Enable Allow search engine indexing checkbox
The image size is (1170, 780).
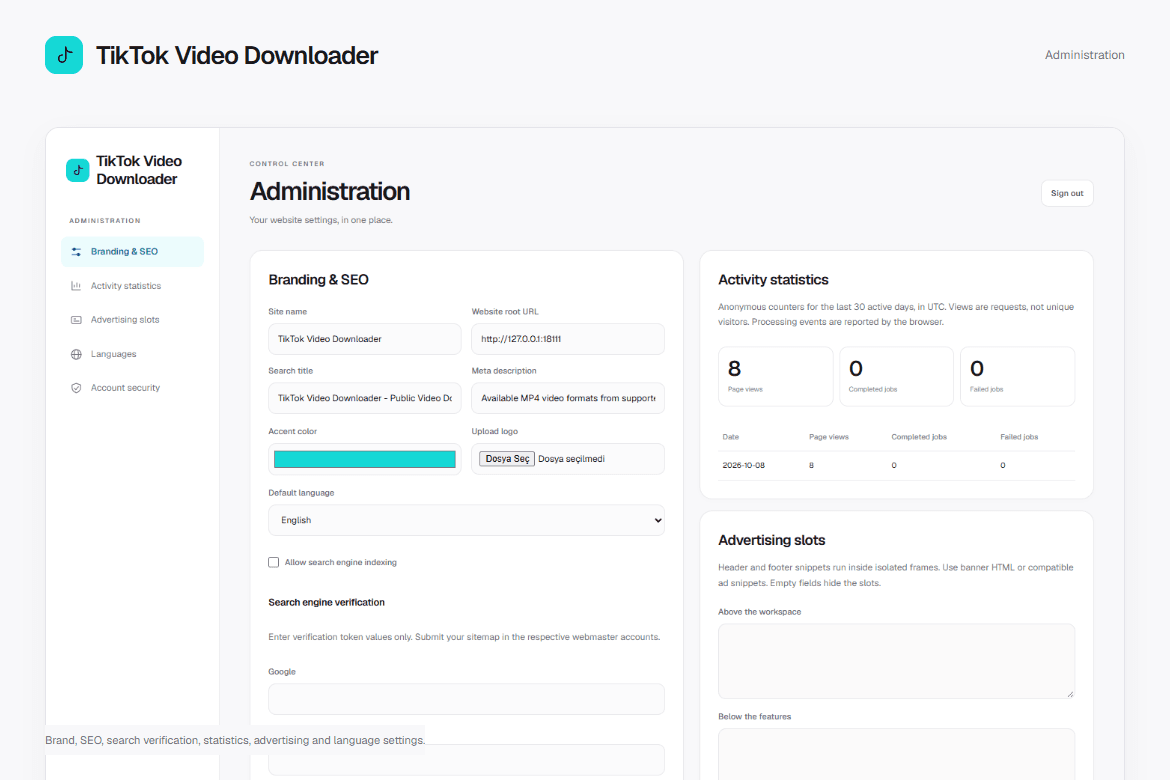click(x=274, y=562)
